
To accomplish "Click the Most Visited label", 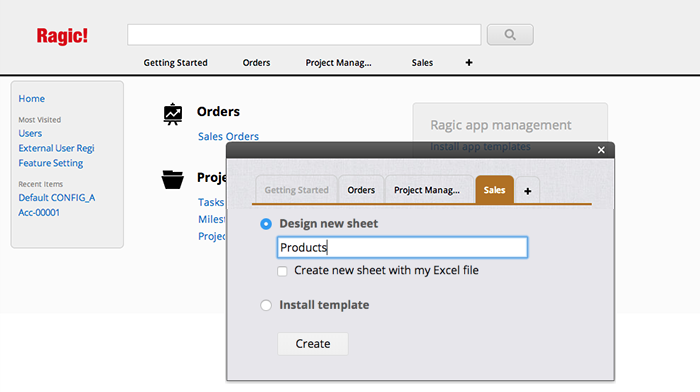I will point(40,120).
